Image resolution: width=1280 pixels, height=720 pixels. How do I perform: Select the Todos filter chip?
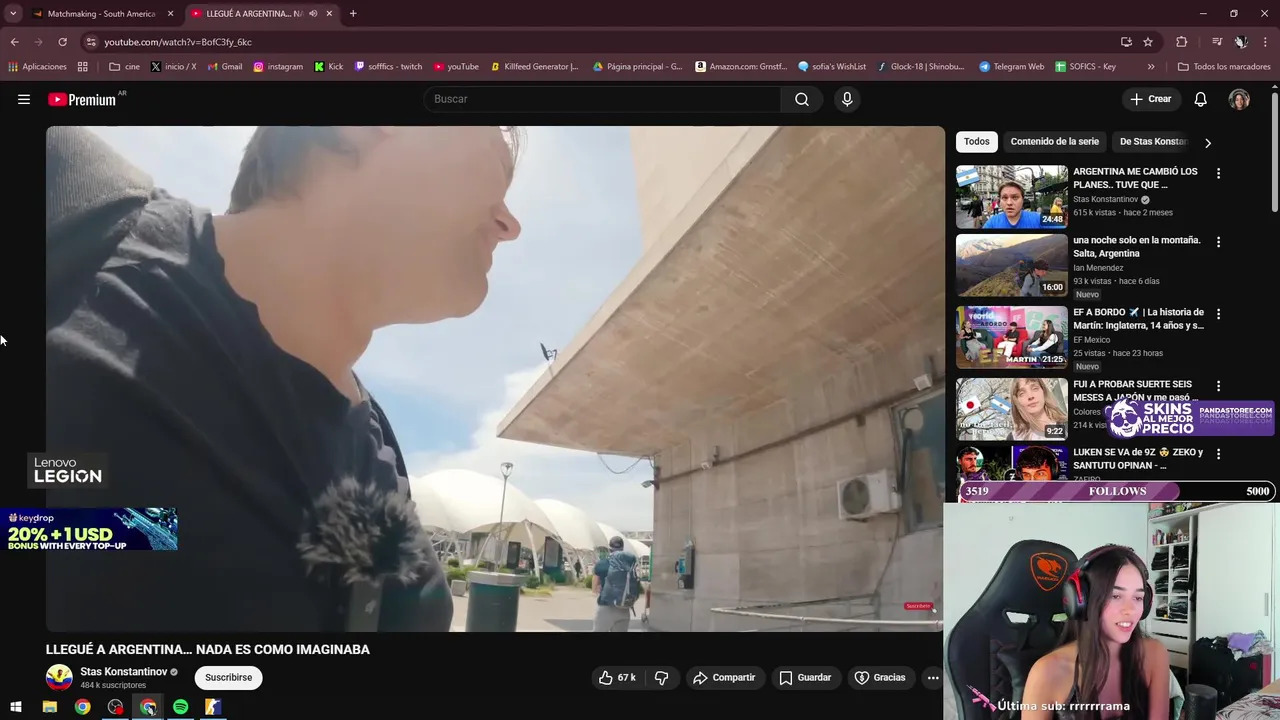pyautogui.click(x=977, y=141)
